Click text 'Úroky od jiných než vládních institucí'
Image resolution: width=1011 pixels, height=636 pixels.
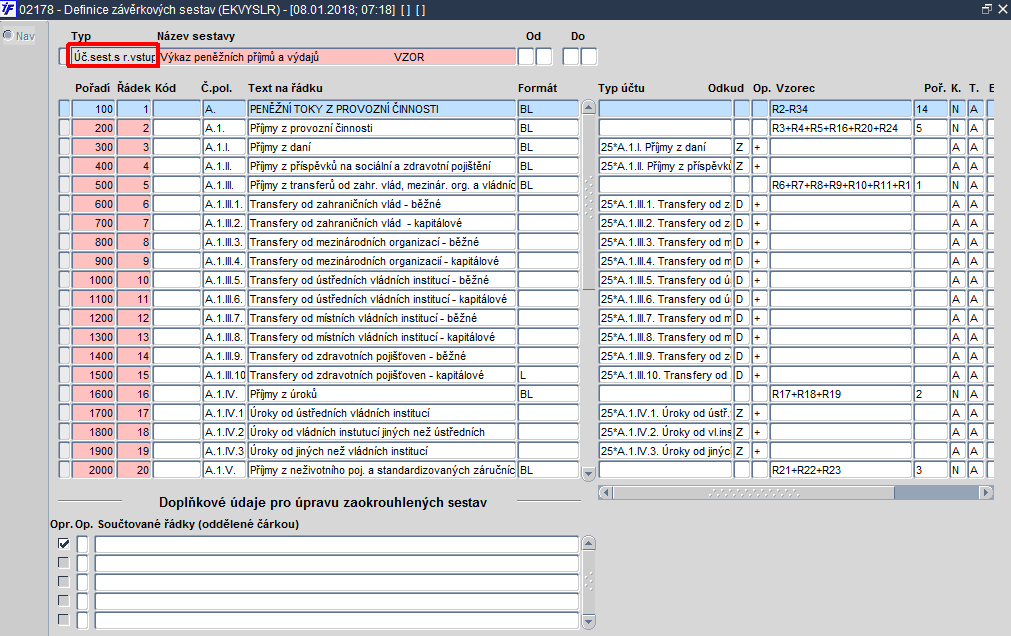(x=339, y=451)
